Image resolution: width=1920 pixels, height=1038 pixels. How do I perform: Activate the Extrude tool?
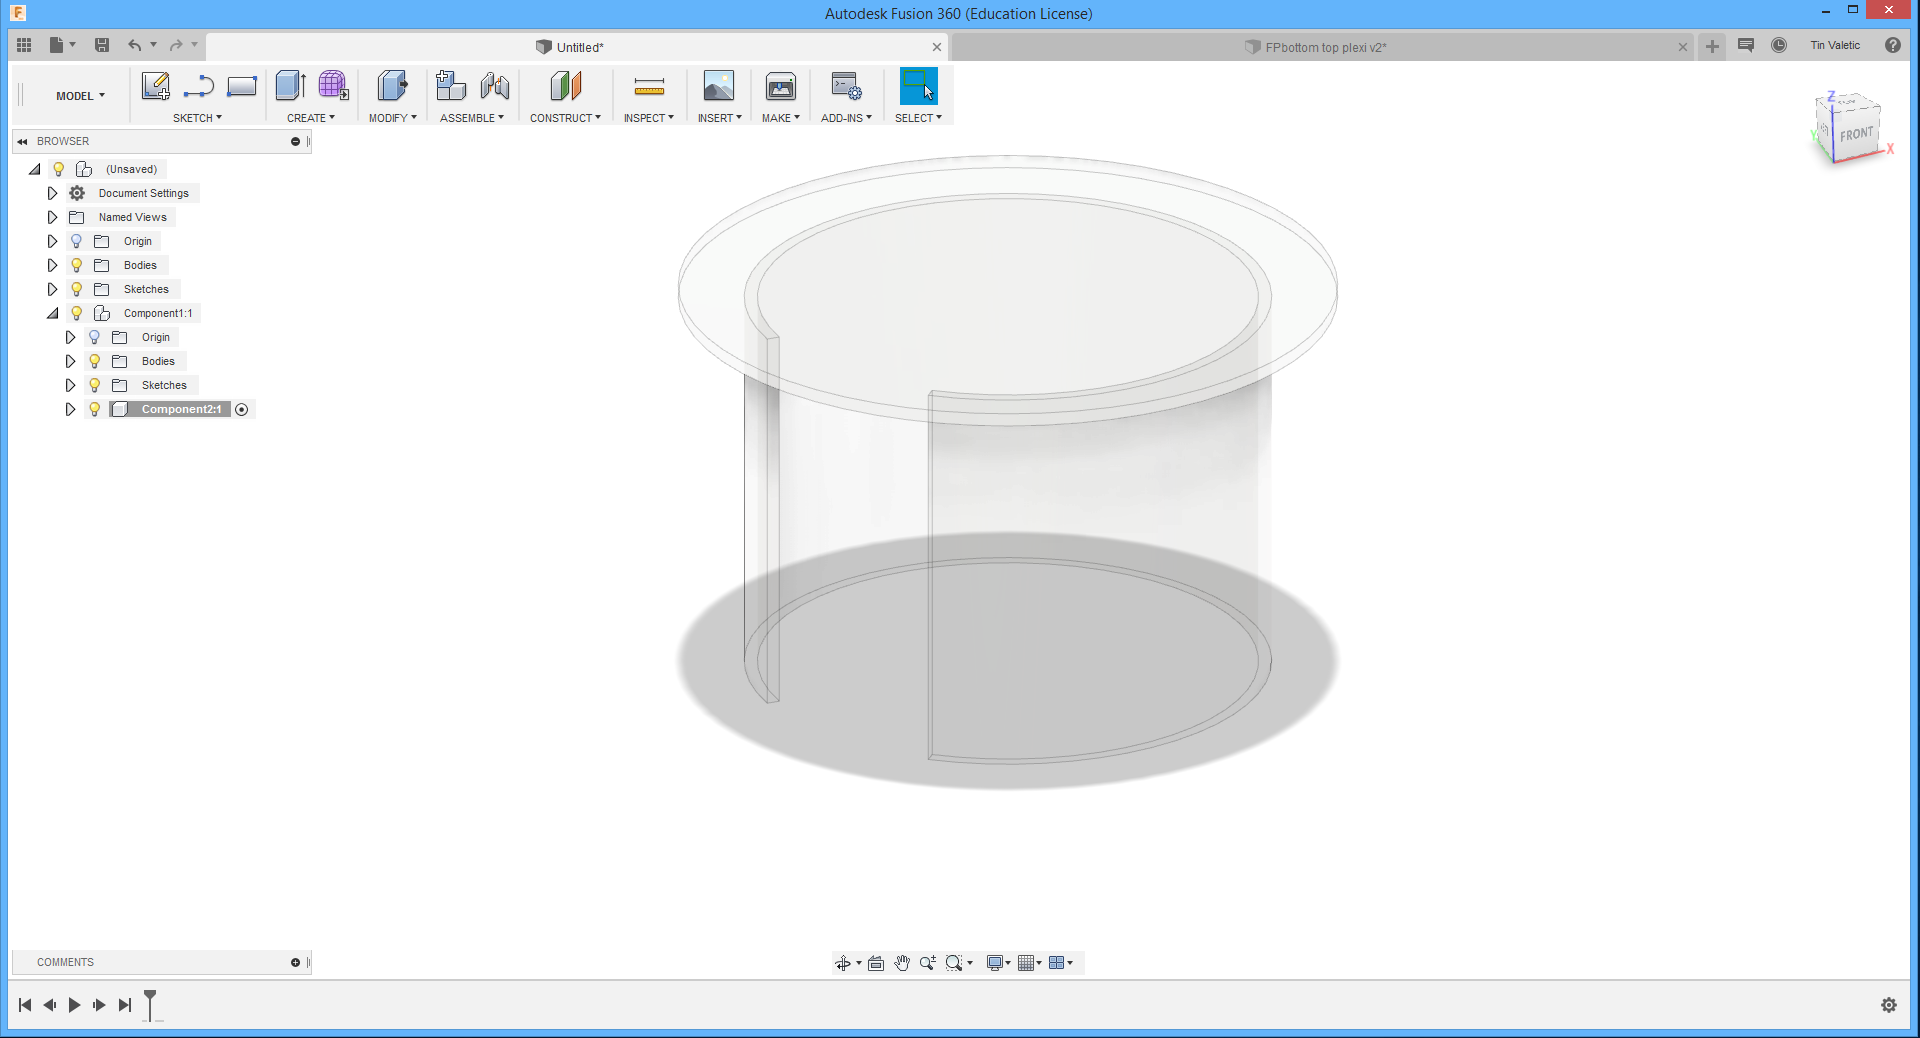tap(290, 87)
